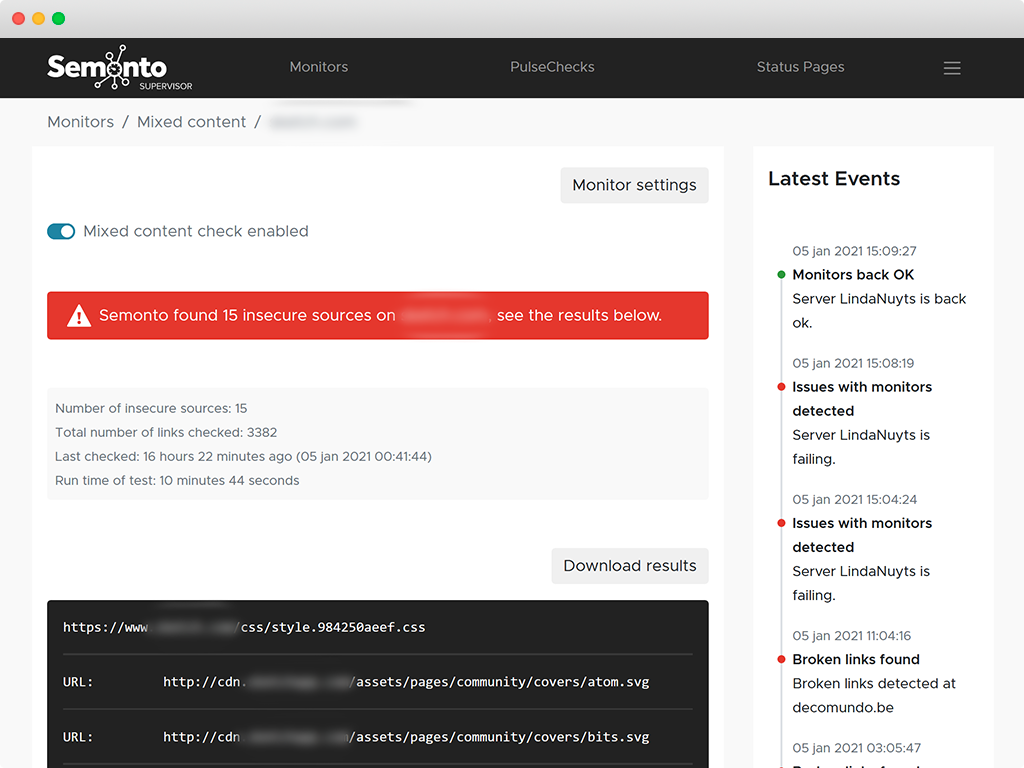The image size is (1024, 768).
Task: Click the red insecure sources alert banner
Action: (378, 316)
